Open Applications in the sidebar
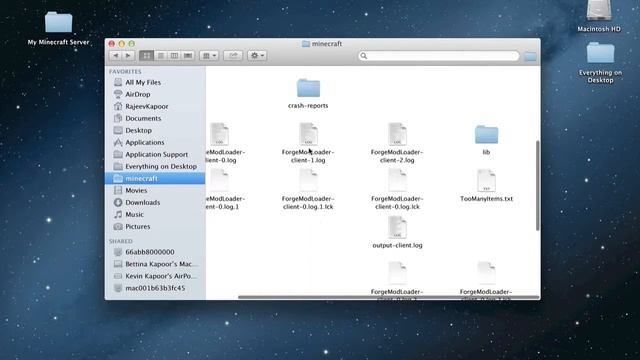Screen dimensions: 640x360 click(155, 142)
